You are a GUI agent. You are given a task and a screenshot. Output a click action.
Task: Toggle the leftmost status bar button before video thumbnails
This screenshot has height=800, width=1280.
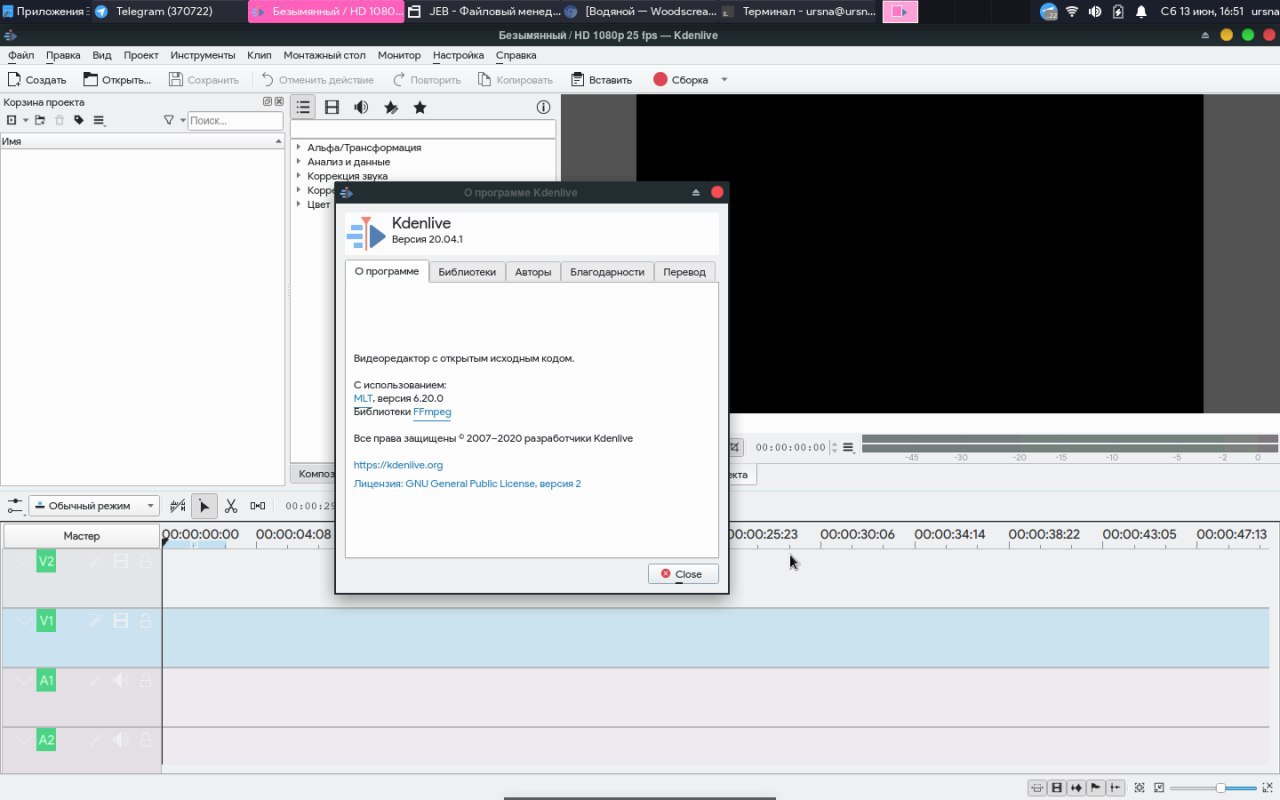[x=1037, y=788]
